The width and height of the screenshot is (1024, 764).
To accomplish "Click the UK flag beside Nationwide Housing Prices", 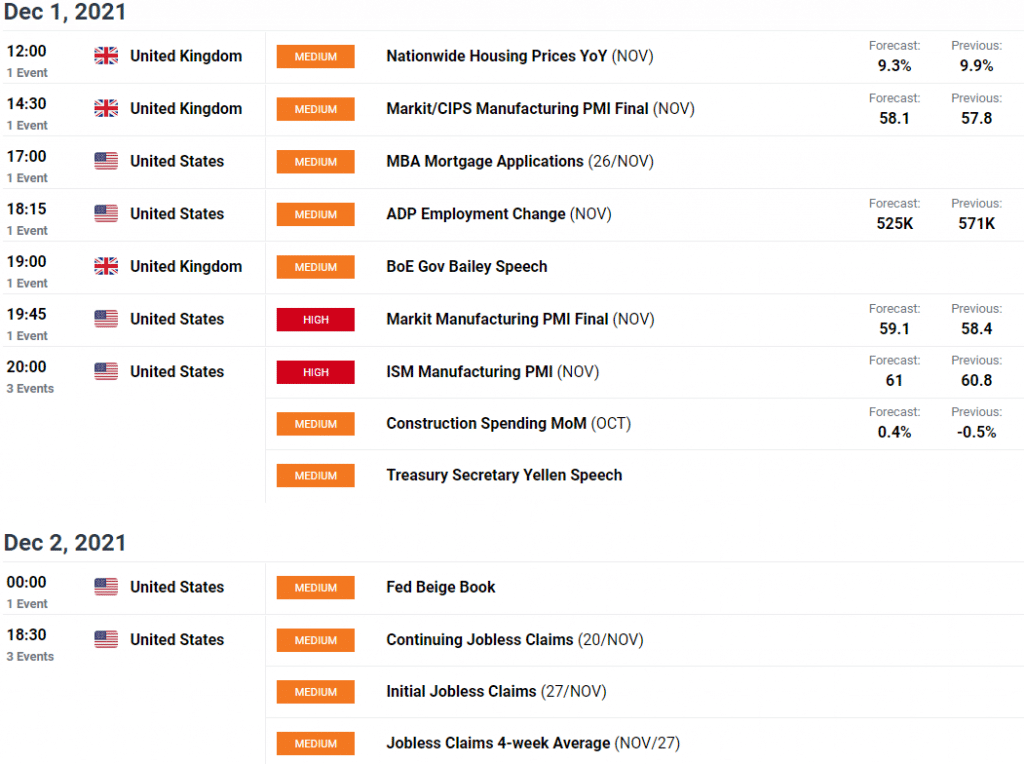I will [x=106, y=56].
